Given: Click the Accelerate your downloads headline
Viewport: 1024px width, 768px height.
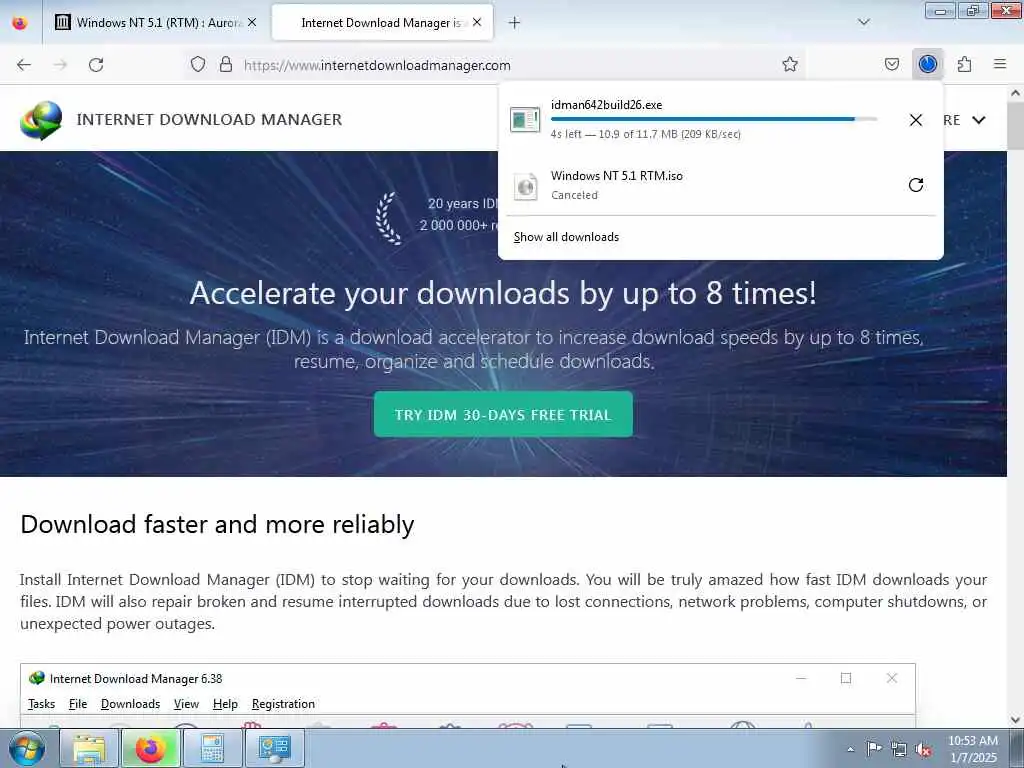Looking at the screenshot, I should [x=503, y=293].
